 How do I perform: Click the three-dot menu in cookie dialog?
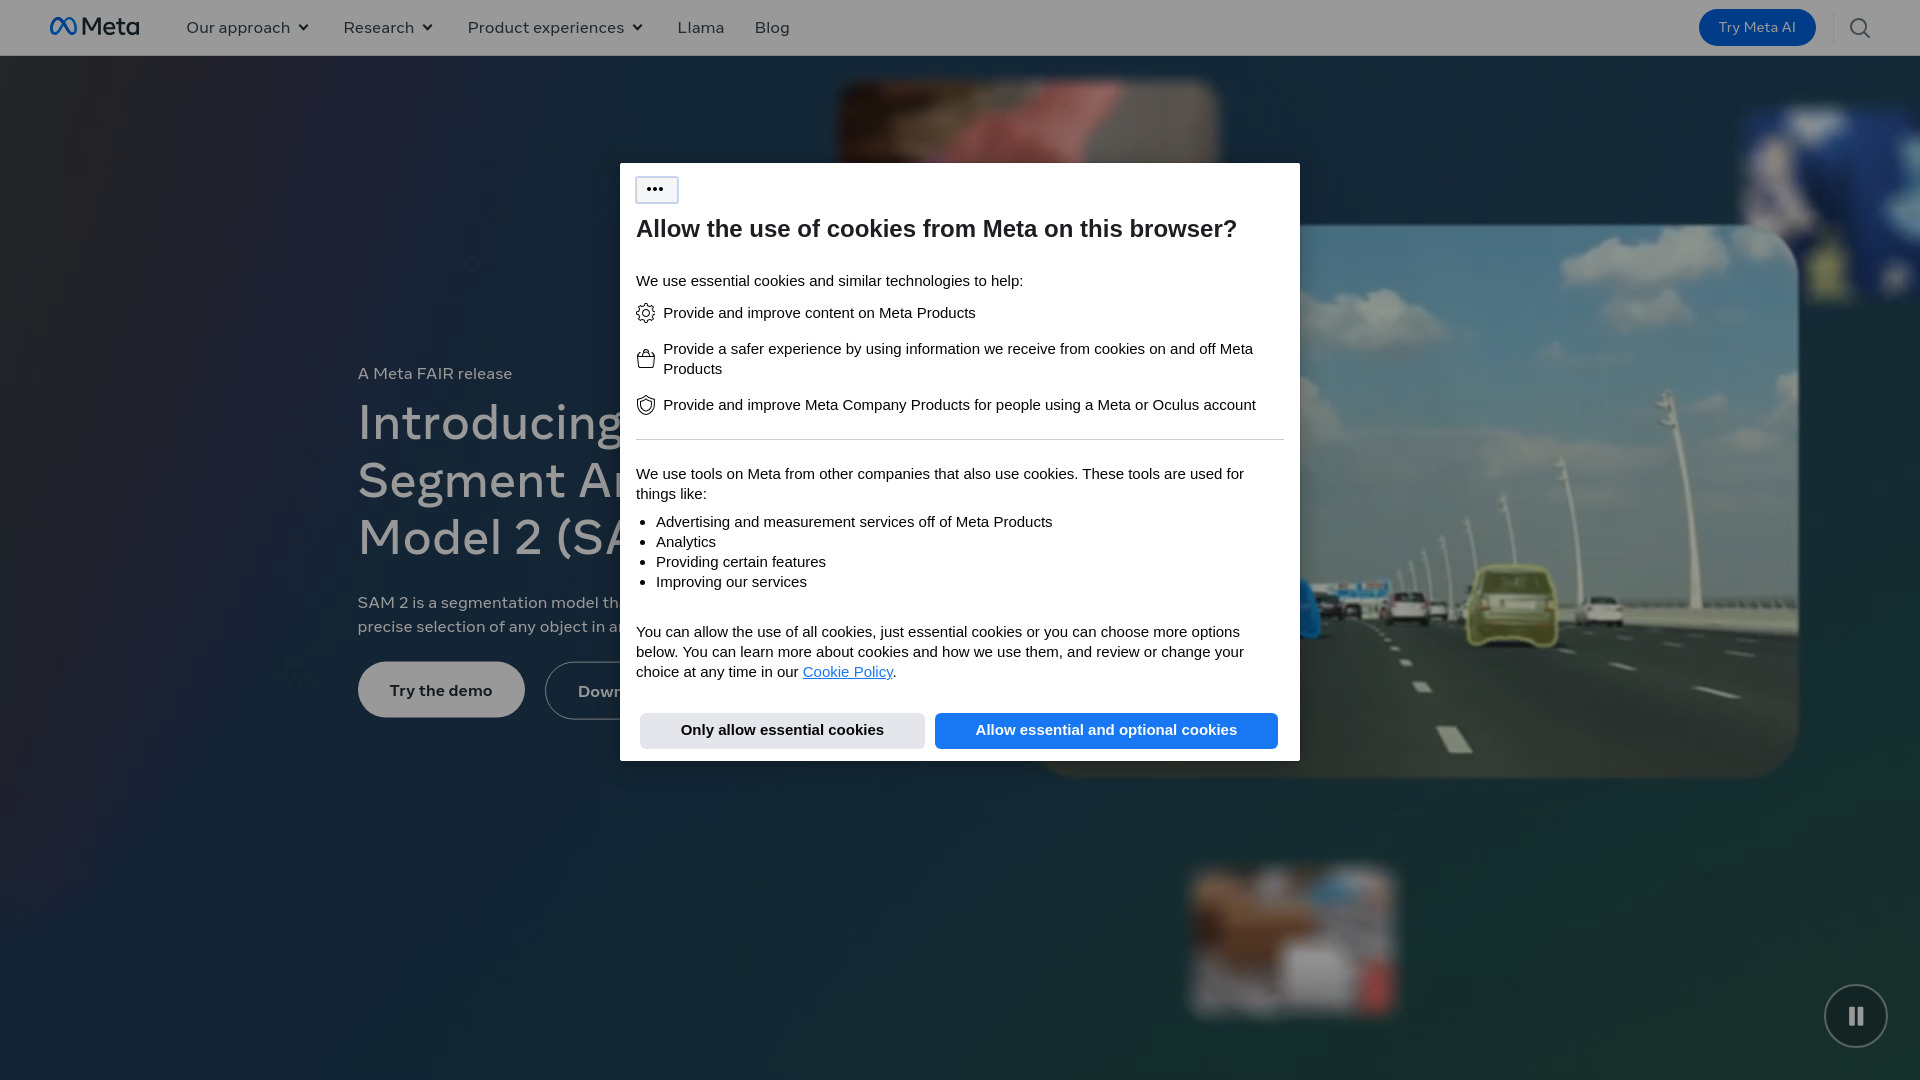657,190
